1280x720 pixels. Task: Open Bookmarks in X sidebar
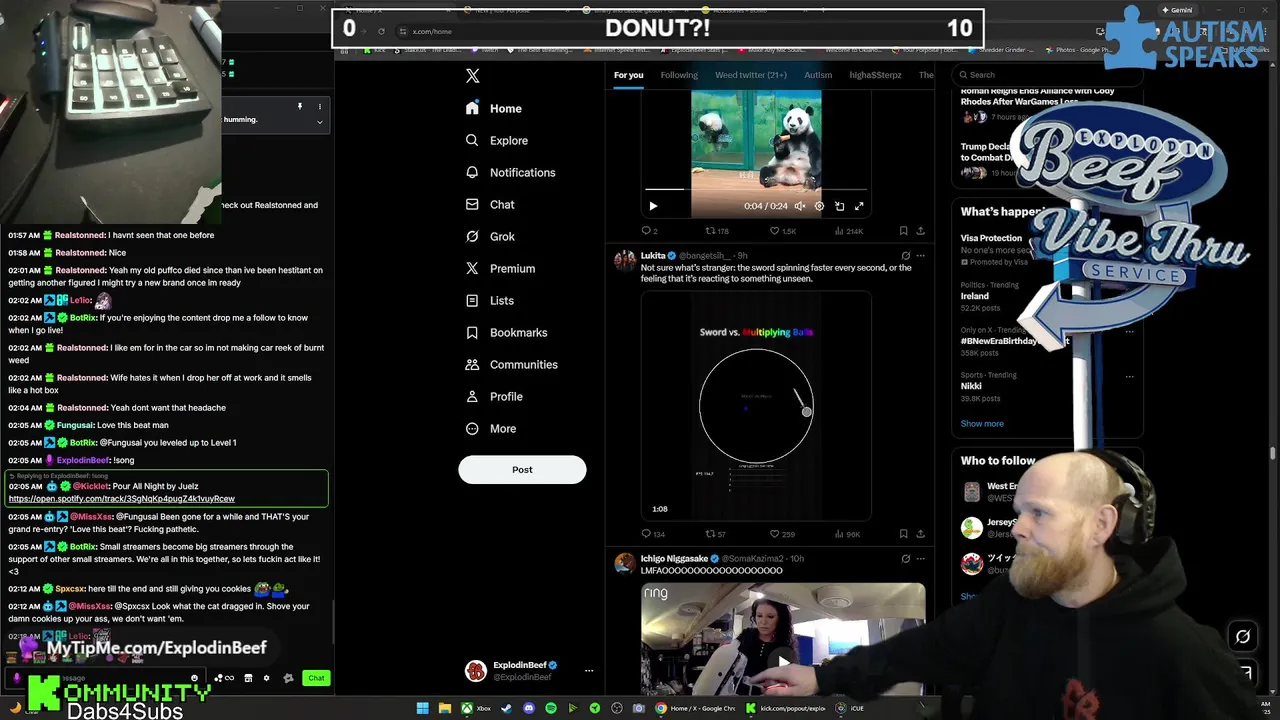[506, 332]
